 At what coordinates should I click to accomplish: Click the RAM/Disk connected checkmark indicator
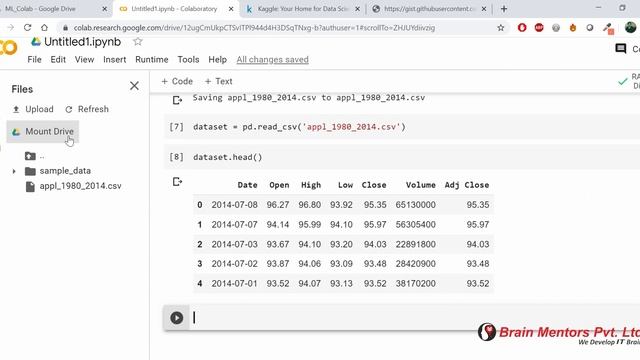[x=623, y=81]
